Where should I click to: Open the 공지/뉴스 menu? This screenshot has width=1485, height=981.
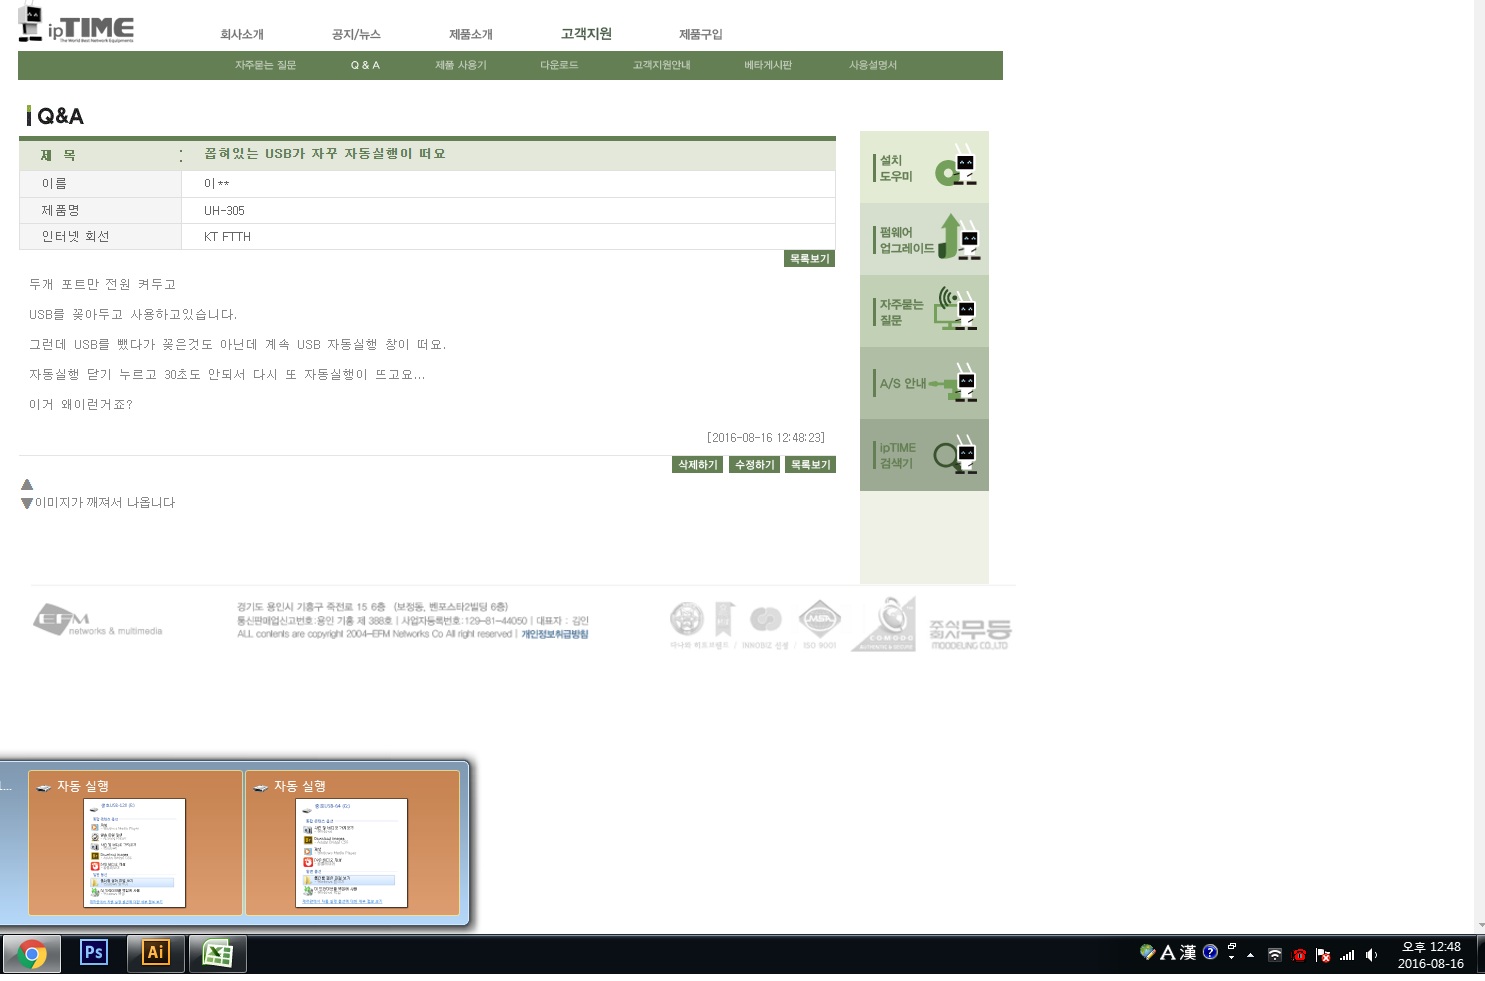pyautogui.click(x=356, y=34)
